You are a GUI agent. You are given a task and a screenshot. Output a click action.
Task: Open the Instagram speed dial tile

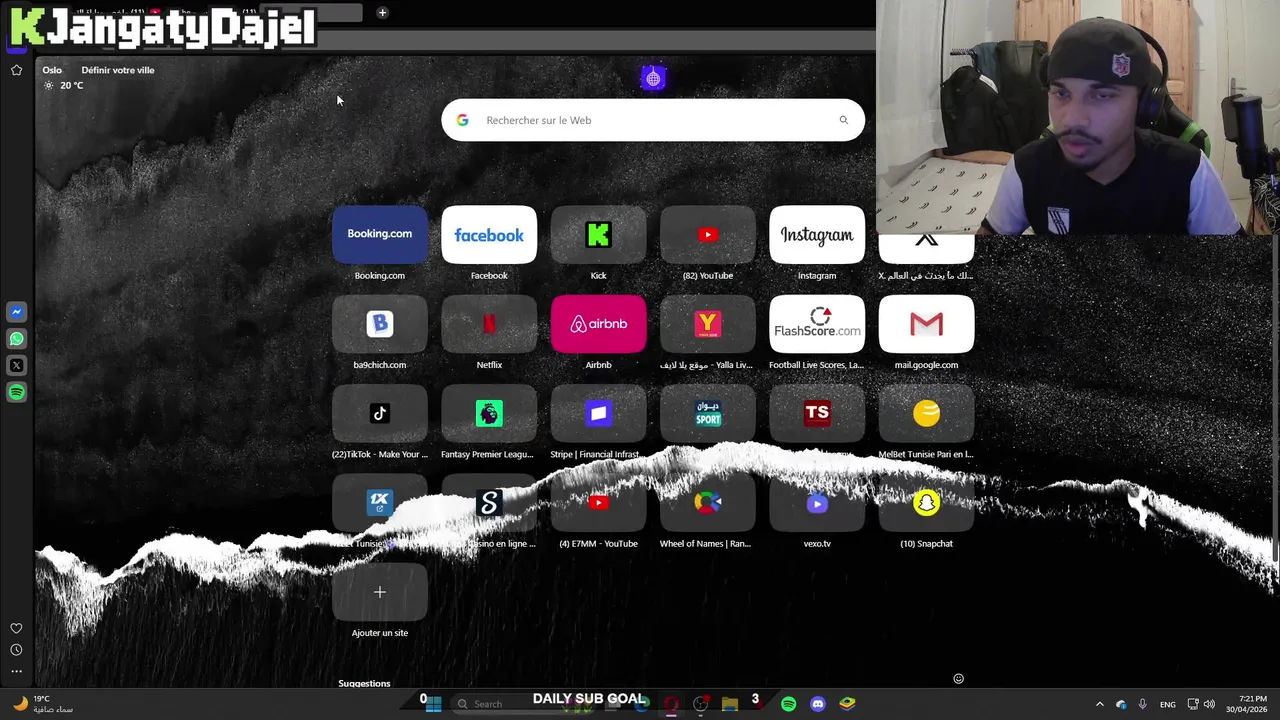pos(817,234)
